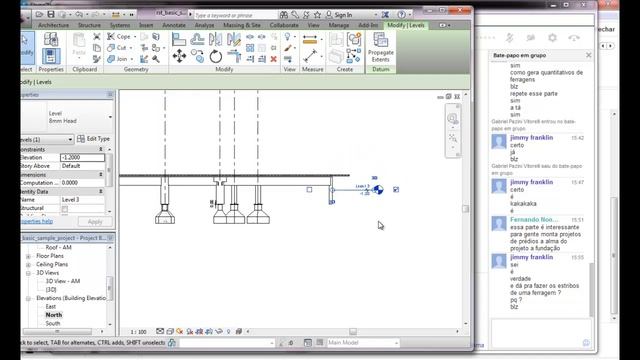Select the Move tool
Viewport: 640px width, 360px height.
point(179,56)
